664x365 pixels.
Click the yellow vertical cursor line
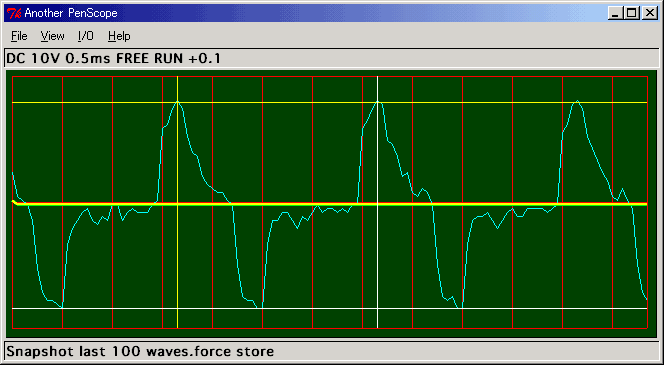pyautogui.click(x=177, y=254)
